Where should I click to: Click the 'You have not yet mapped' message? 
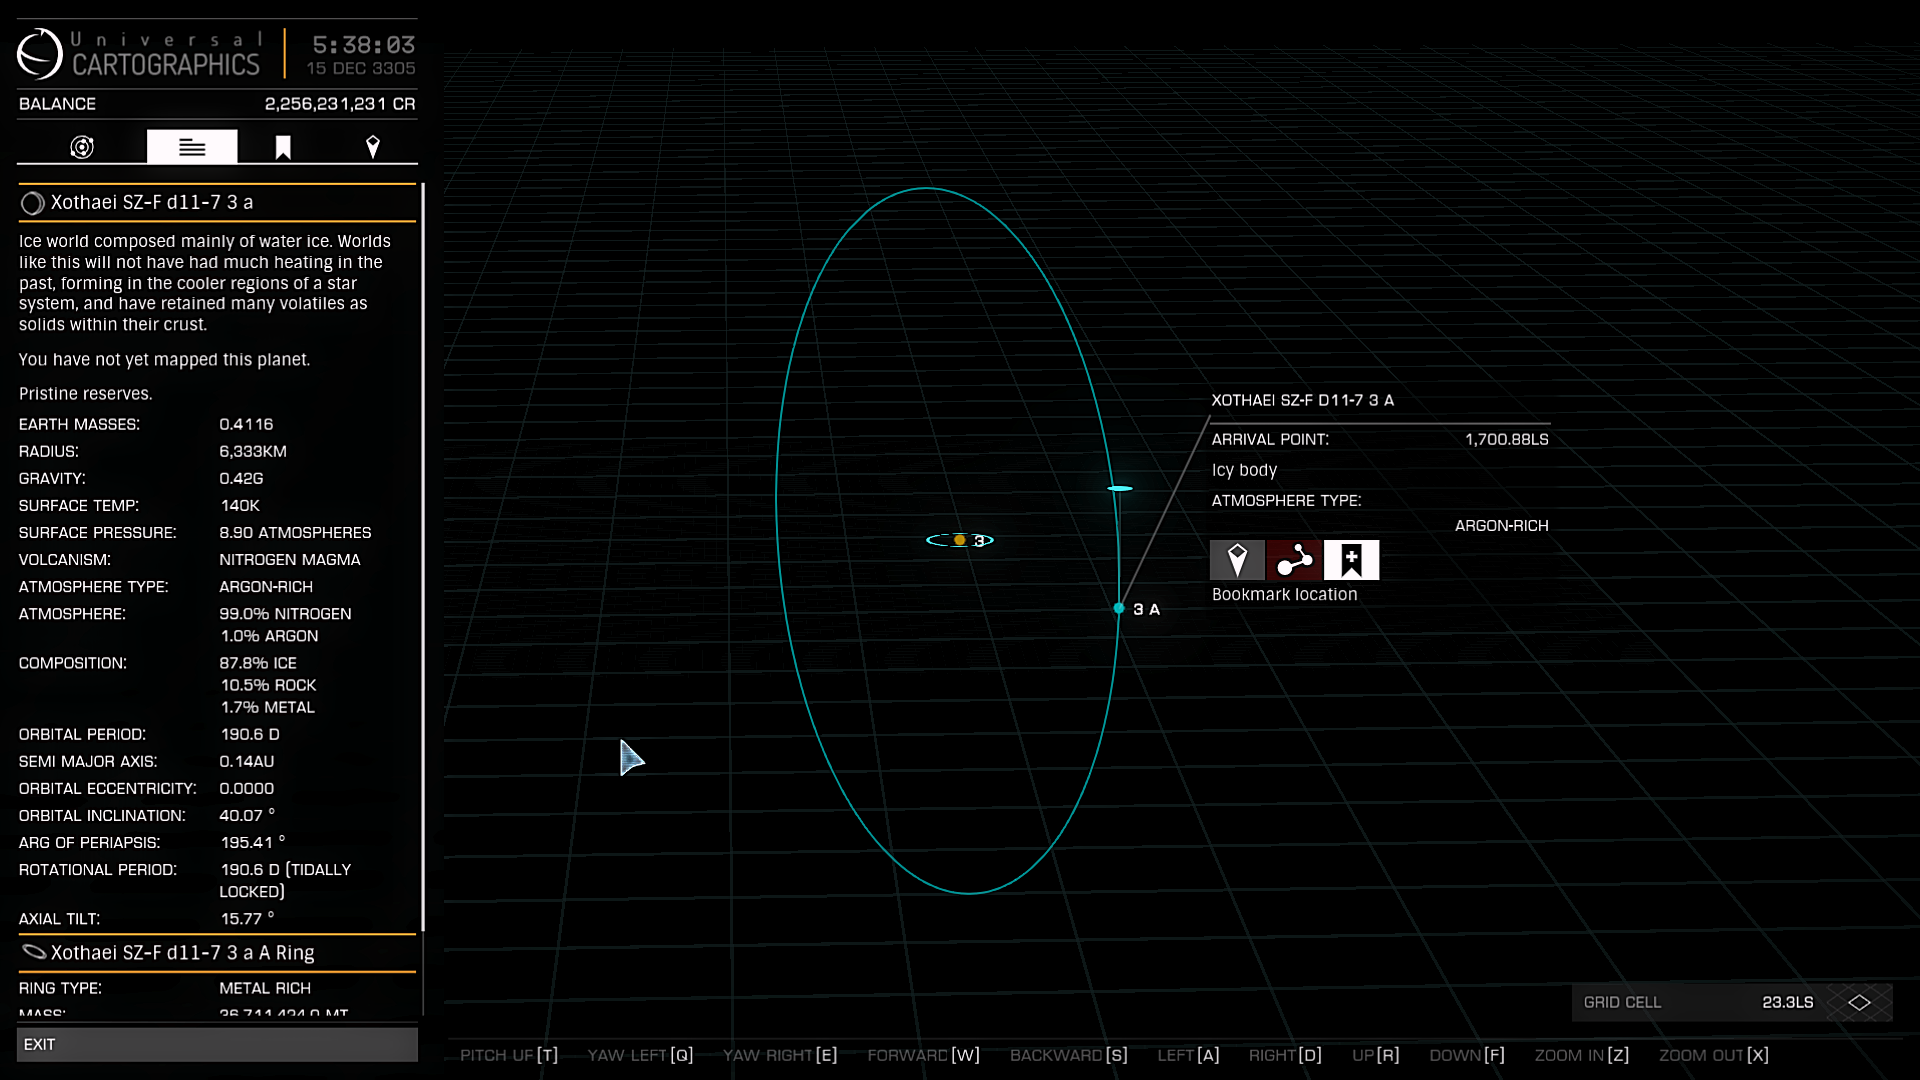click(x=164, y=360)
